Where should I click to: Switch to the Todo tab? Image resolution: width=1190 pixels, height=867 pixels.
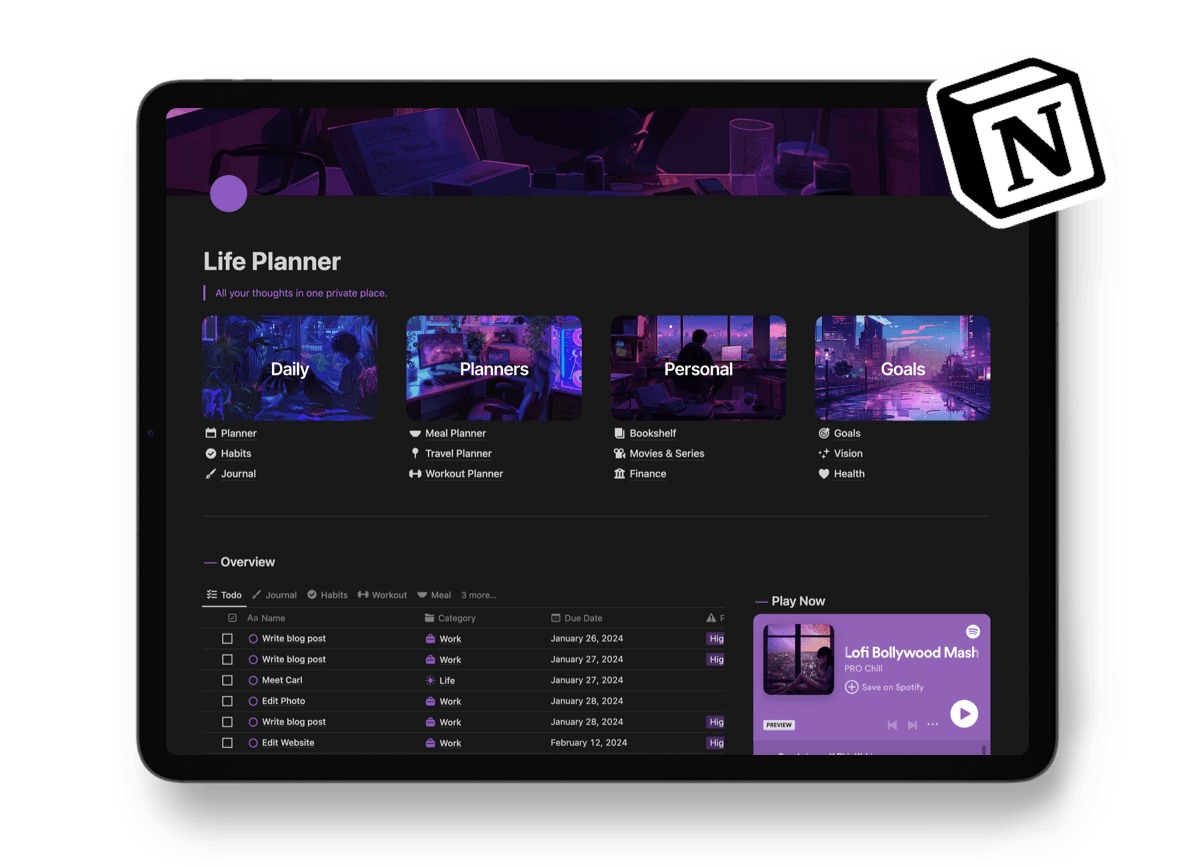click(224, 595)
